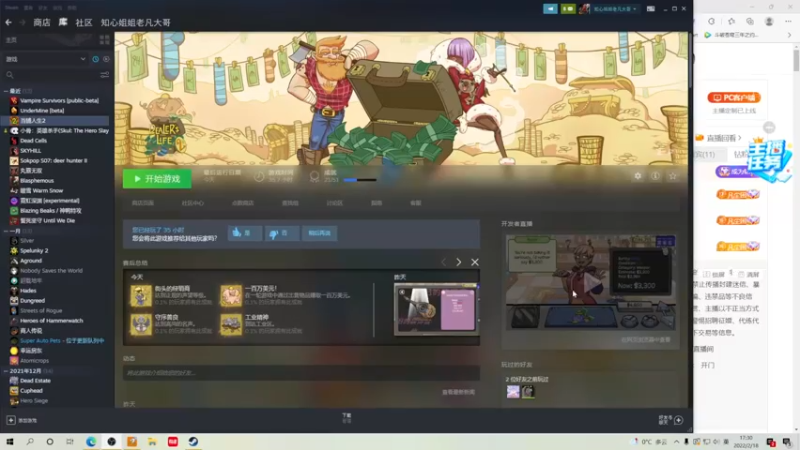Click the activity status input field
The image size is (800, 450).
(x=301, y=373)
